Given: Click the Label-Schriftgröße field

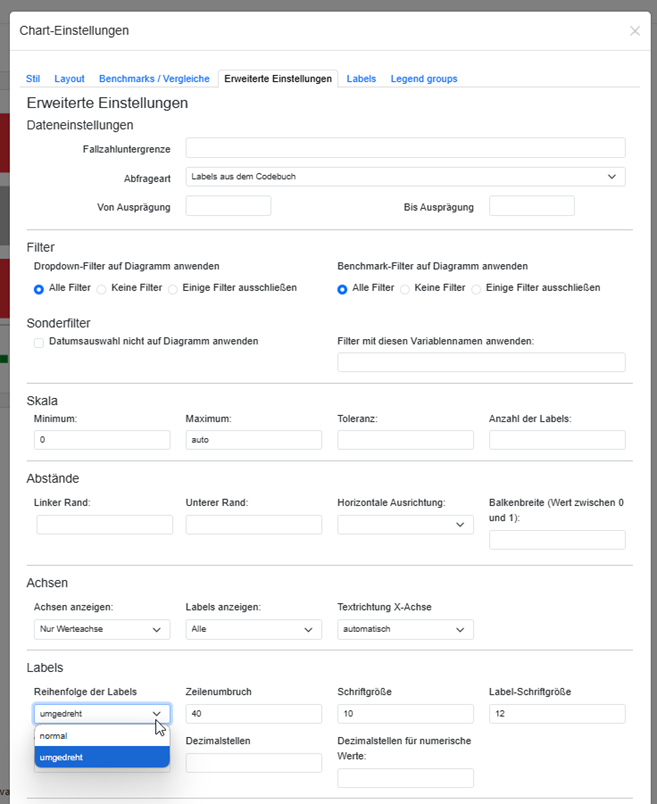Looking at the screenshot, I should point(557,713).
